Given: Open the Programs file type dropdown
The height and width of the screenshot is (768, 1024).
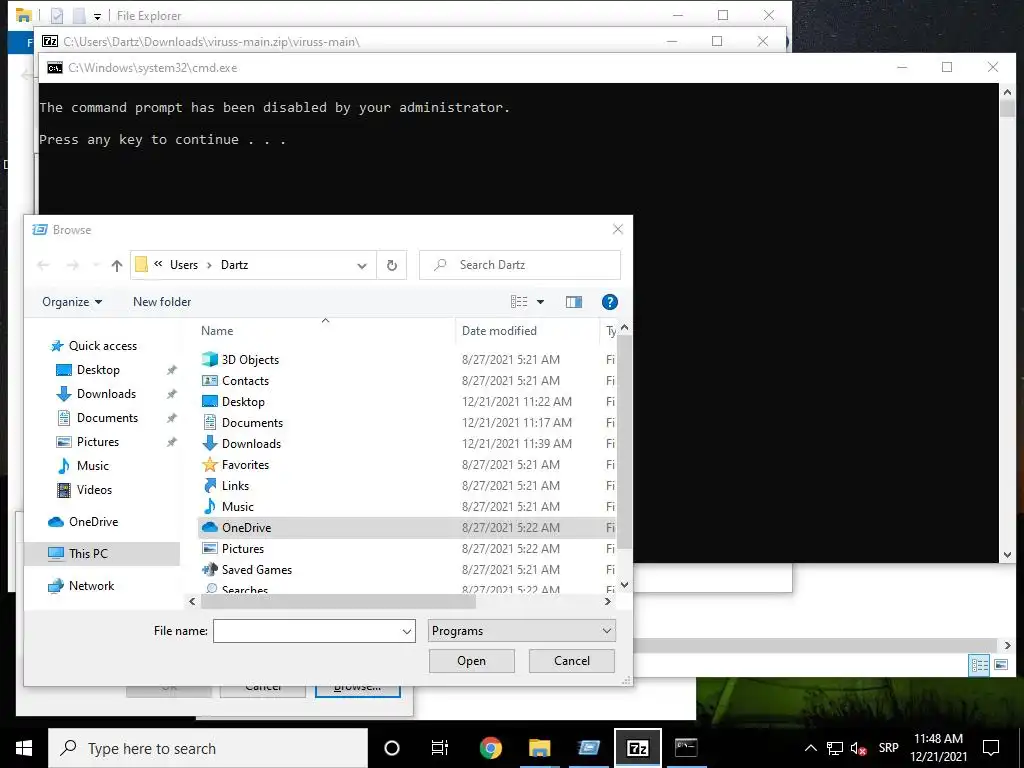Looking at the screenshot, I should 522,631.
